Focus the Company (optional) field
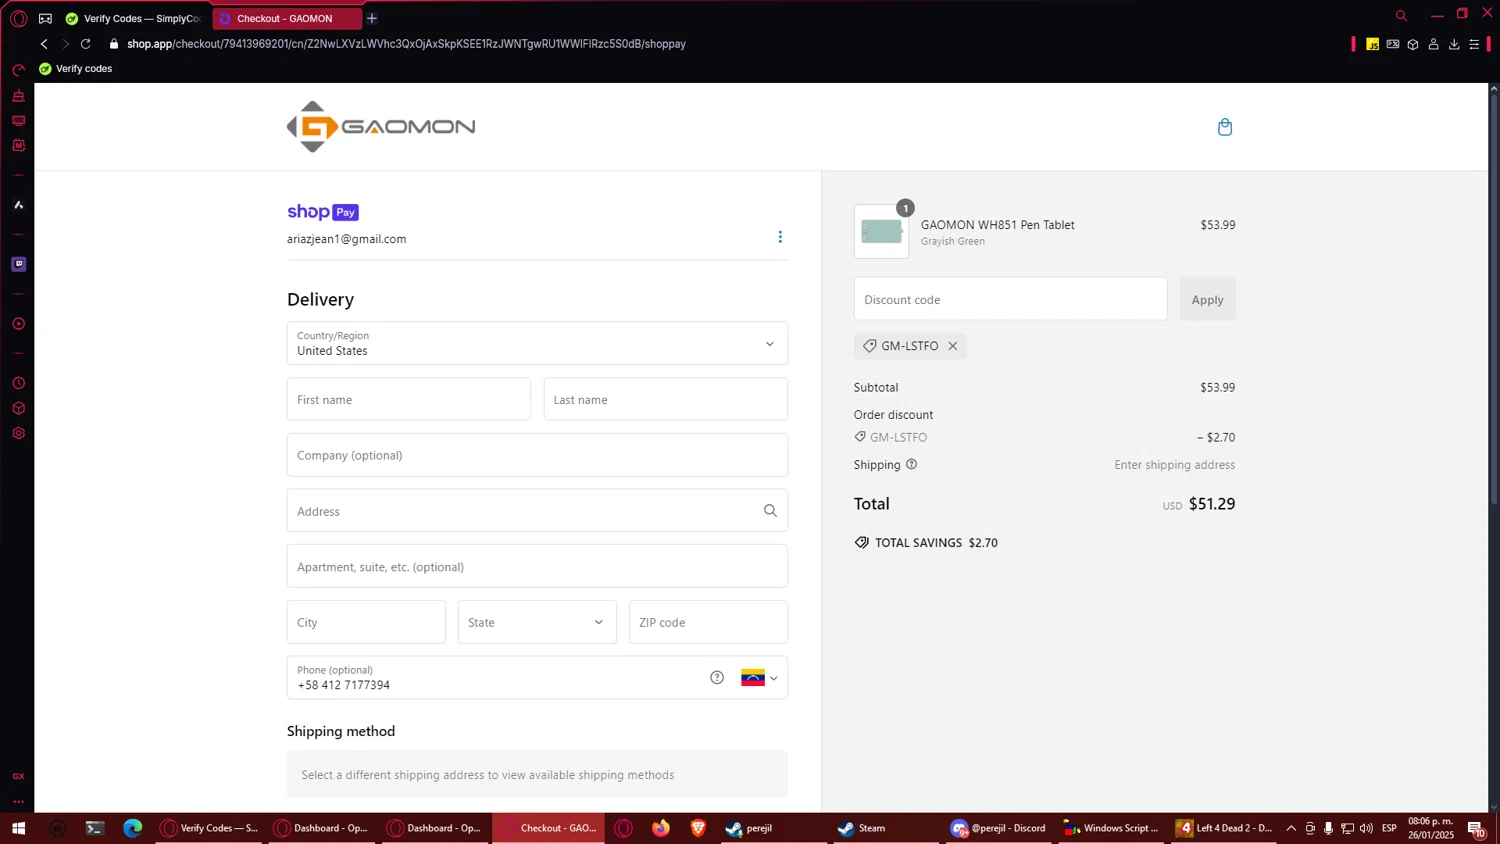 click(537, 455)
